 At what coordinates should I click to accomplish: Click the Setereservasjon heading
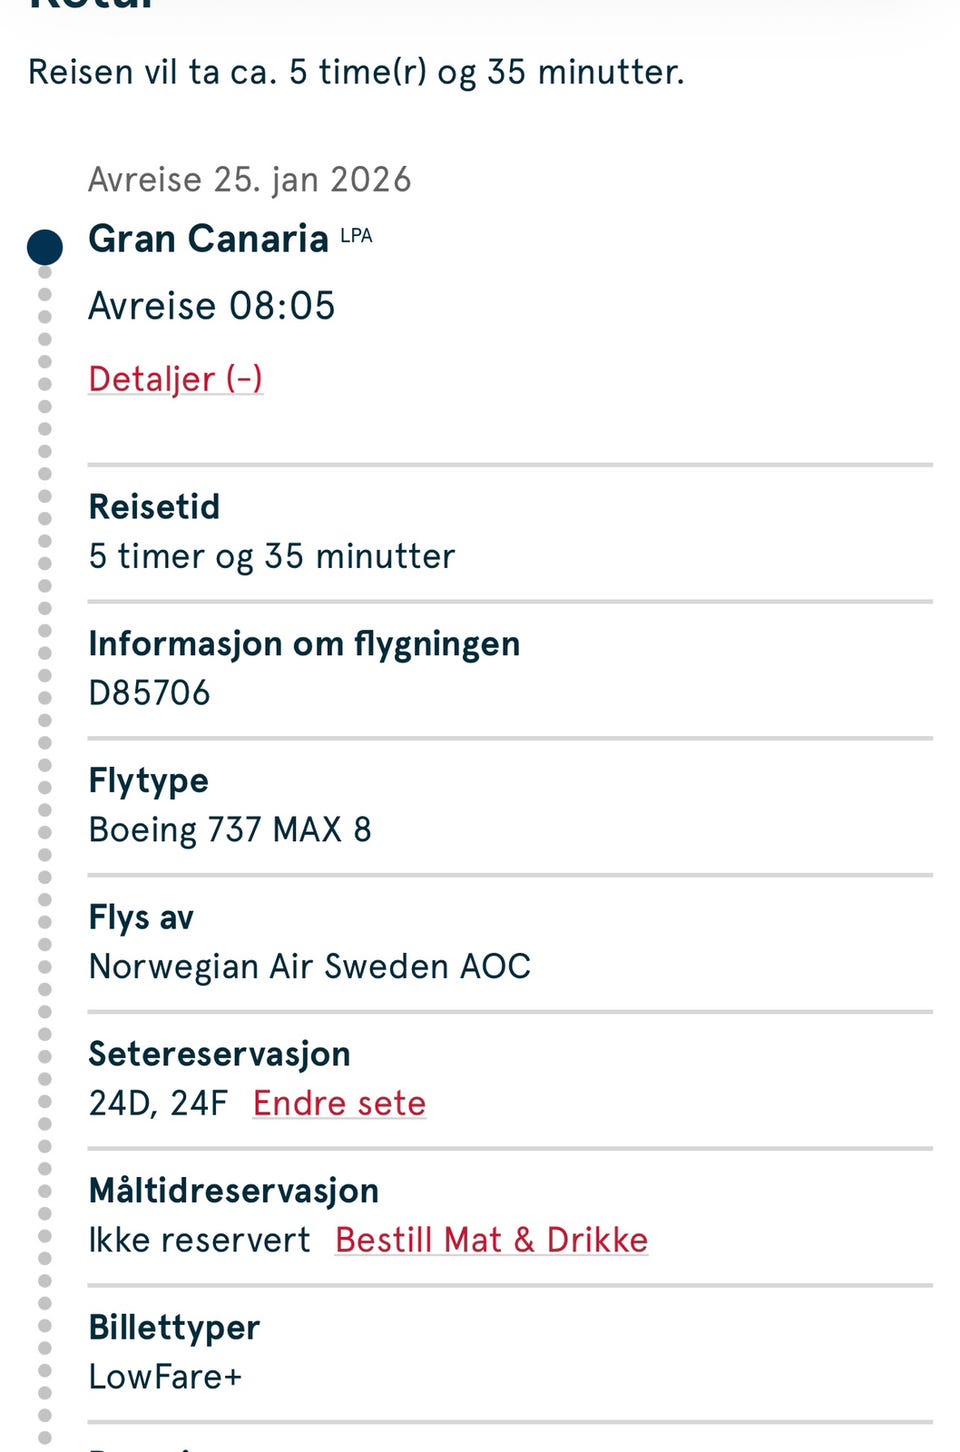pyautogui.click(x=219, y=1054)
